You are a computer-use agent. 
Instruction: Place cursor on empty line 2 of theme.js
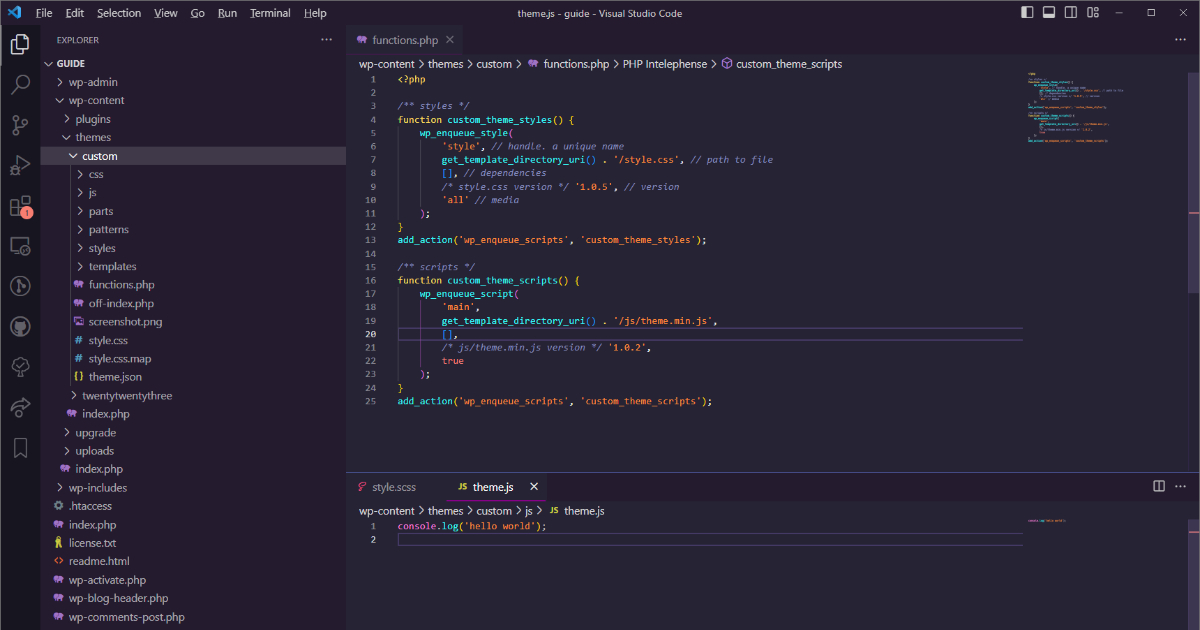710,540
